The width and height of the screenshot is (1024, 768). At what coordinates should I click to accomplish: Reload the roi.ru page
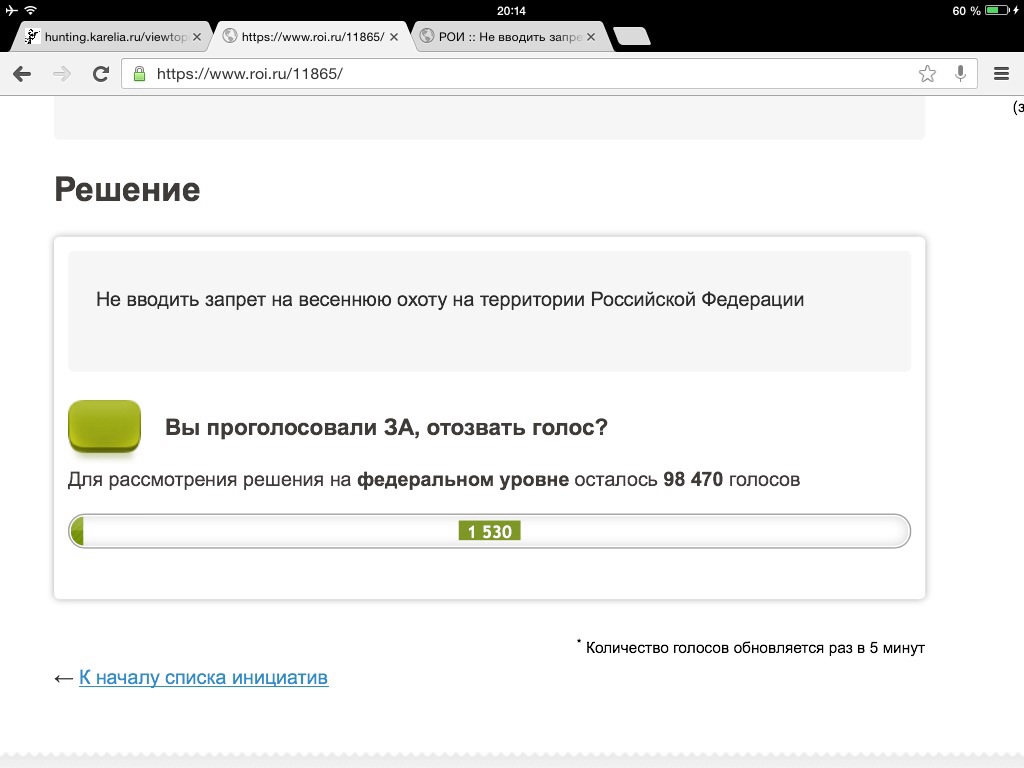click(100, 73)
